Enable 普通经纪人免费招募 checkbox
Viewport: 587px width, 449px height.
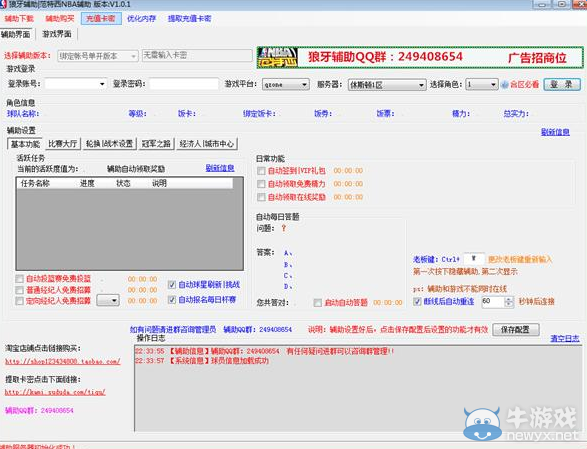pos(19,290)
